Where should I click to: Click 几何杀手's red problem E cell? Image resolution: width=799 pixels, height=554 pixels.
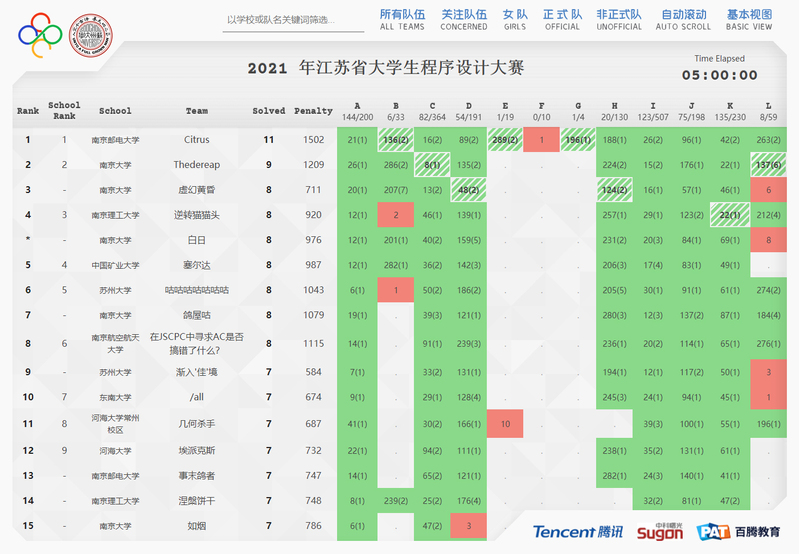click(505, 423)
